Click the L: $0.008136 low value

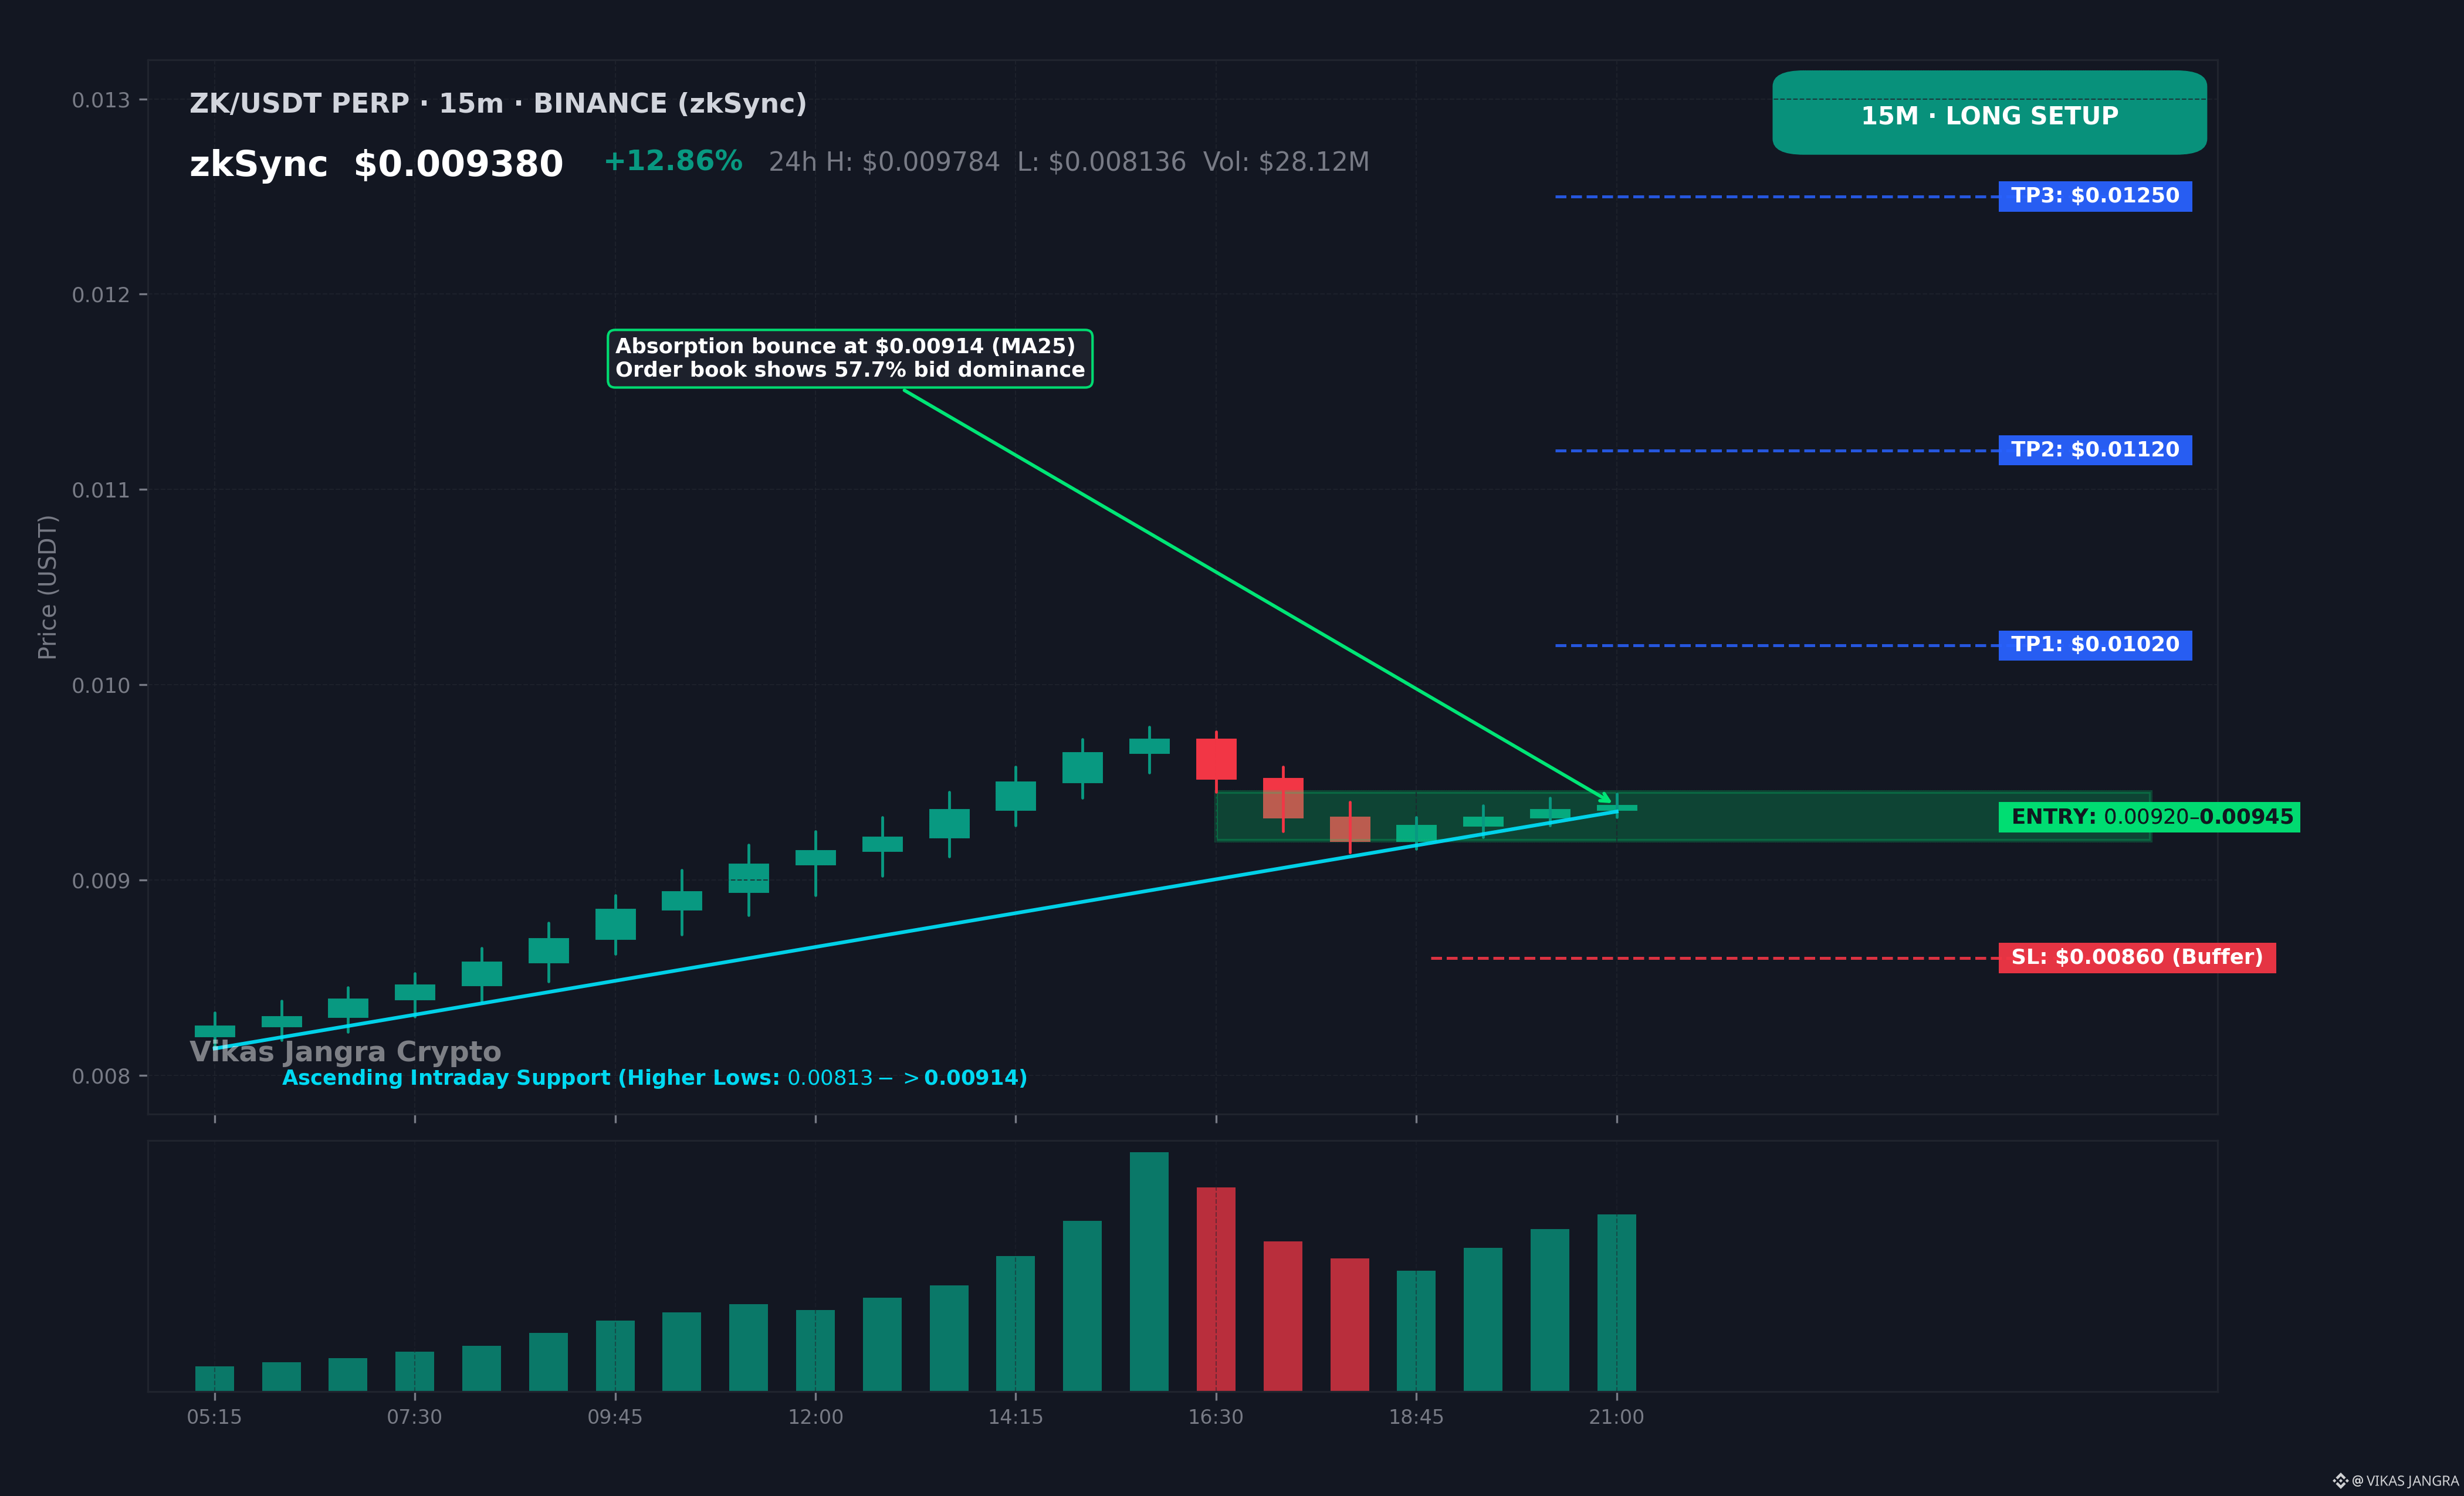click(1101, 162)
